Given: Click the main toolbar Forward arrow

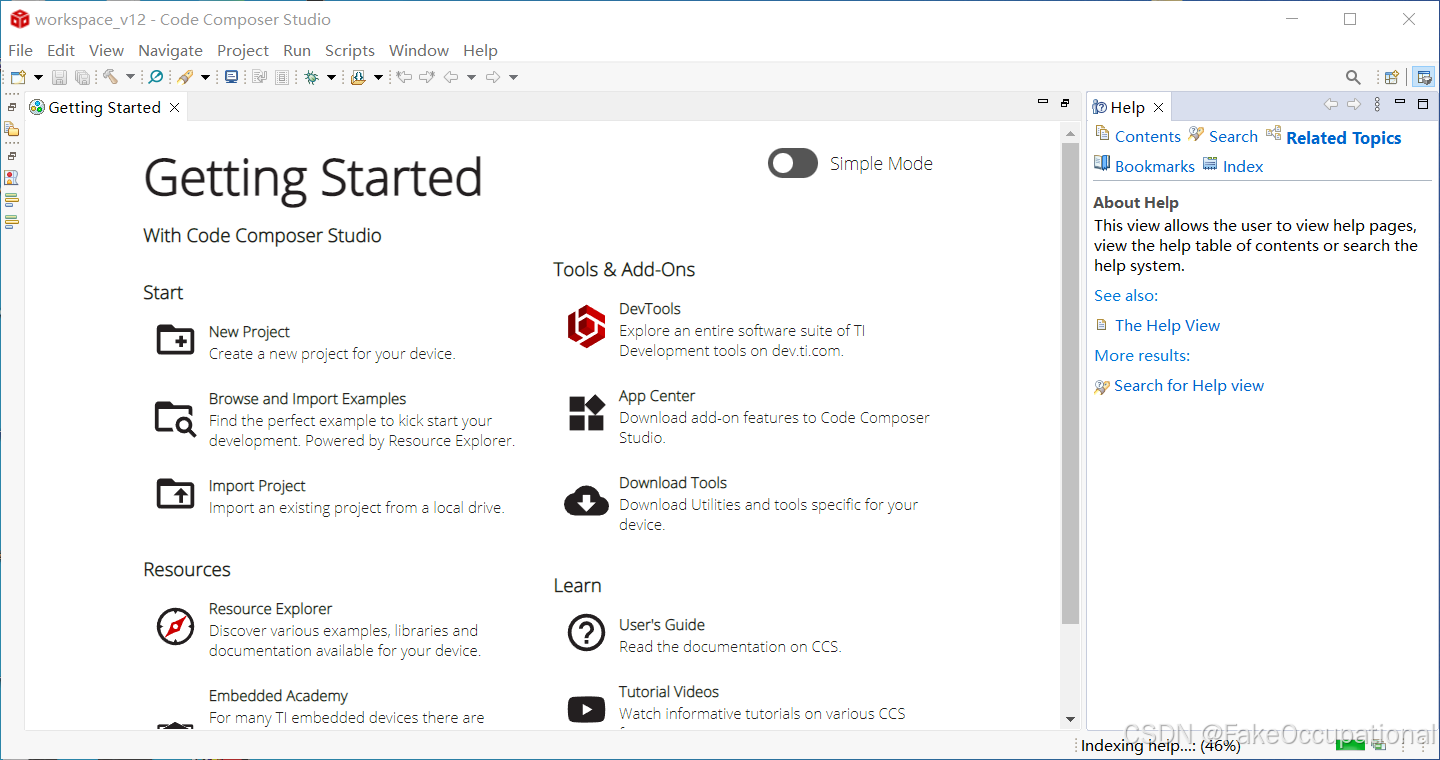Looking at the screenshot, I should click(493, 77).
